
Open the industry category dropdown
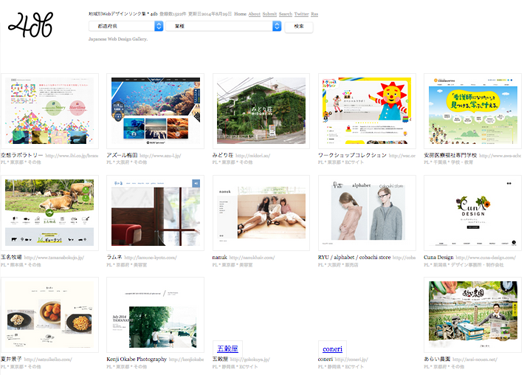pyautogui.click(x=223, y=26)
